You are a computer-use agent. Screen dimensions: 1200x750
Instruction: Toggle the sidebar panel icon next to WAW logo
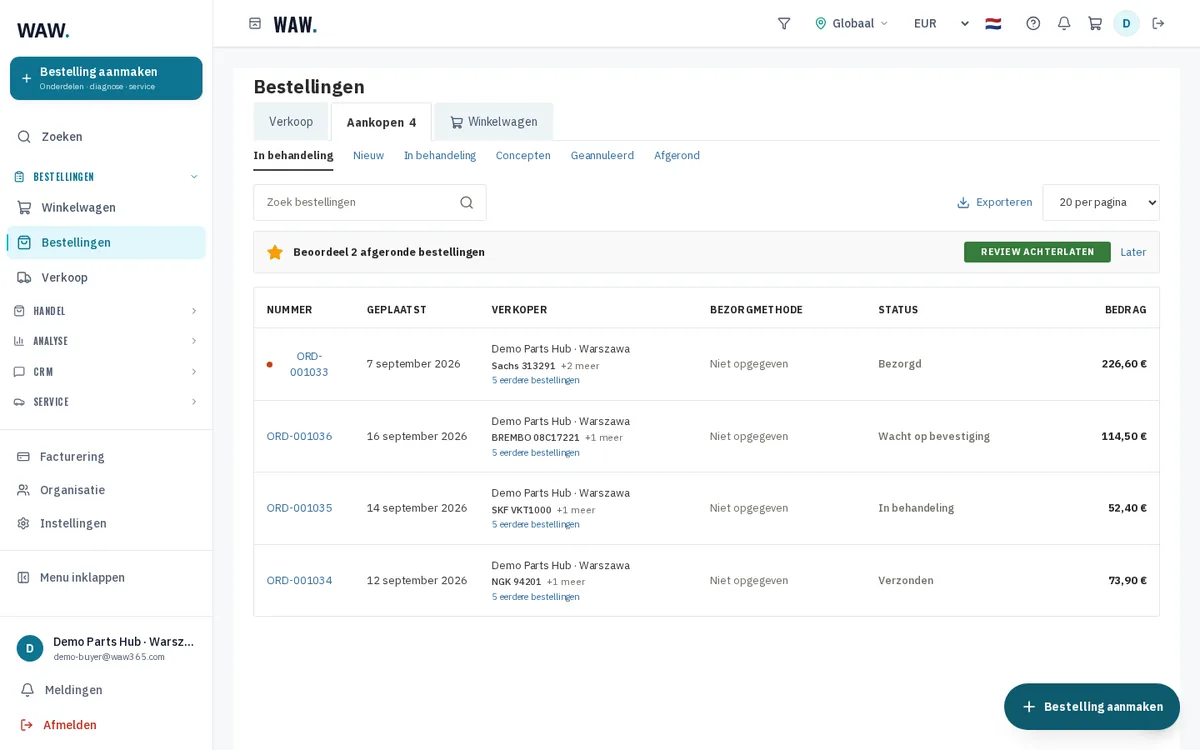tap(255, 23)
